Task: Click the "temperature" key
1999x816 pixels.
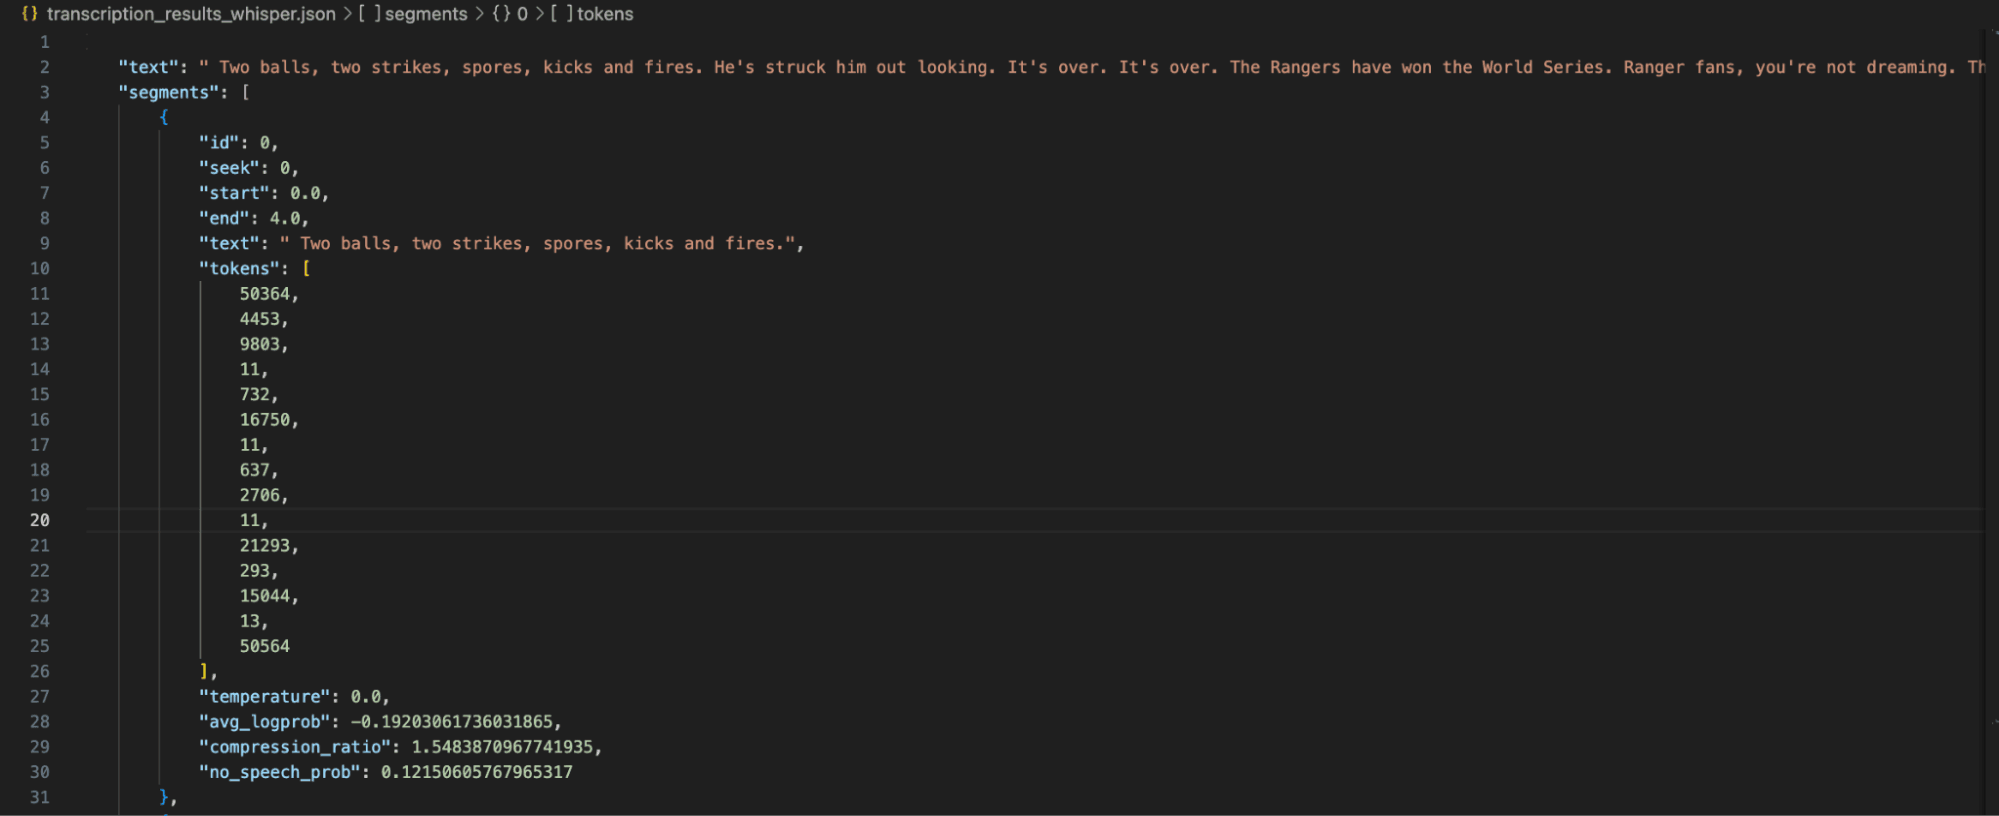Action: [x=264, y=697]
